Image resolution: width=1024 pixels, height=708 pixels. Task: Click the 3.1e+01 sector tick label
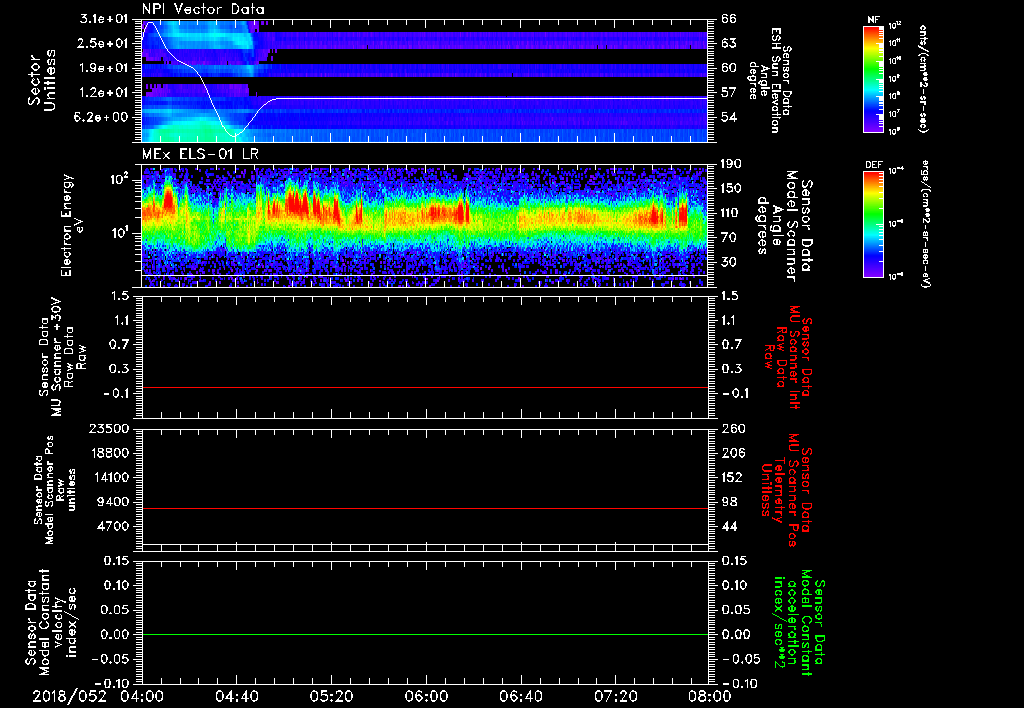[106, 19]
